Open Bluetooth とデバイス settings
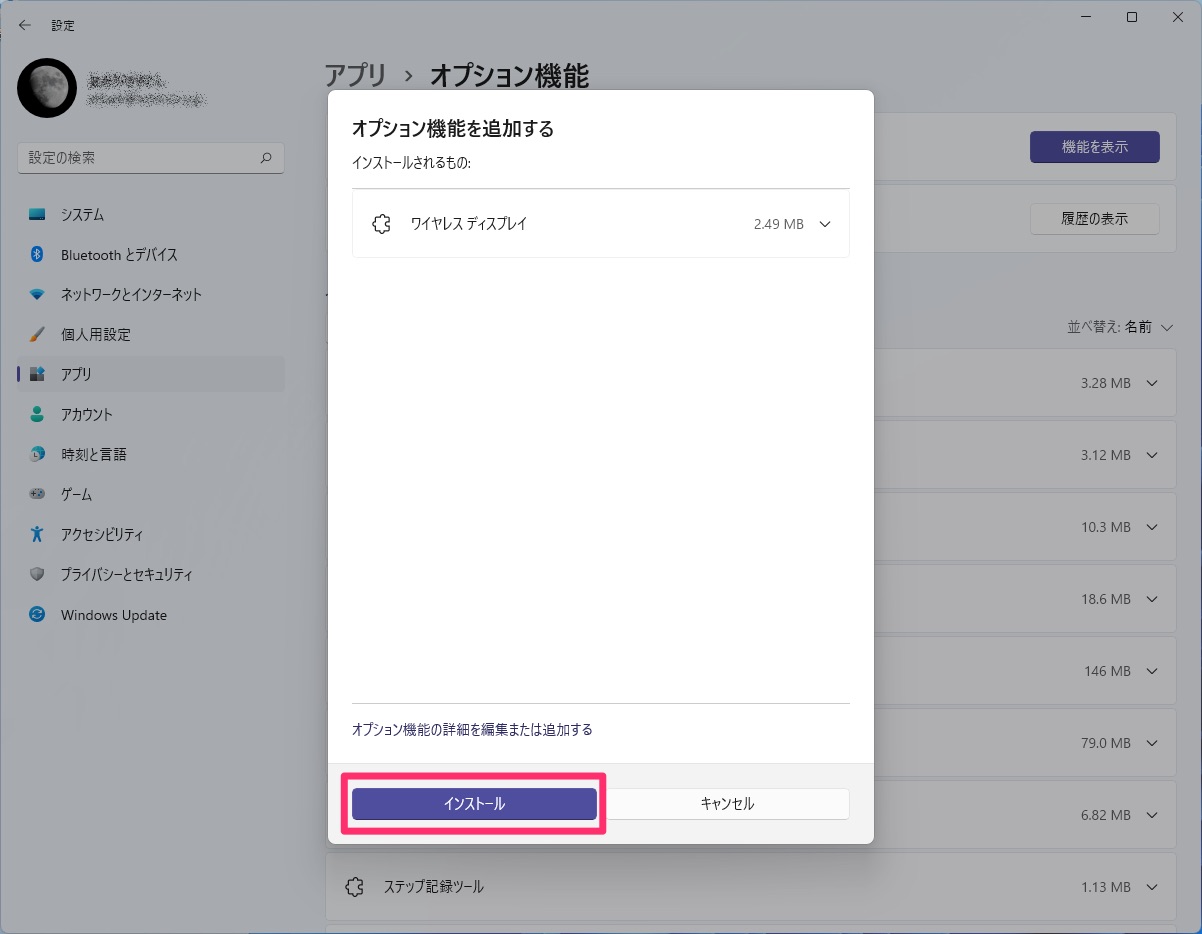The image size is (1202, 934). (x=151, y=255)
